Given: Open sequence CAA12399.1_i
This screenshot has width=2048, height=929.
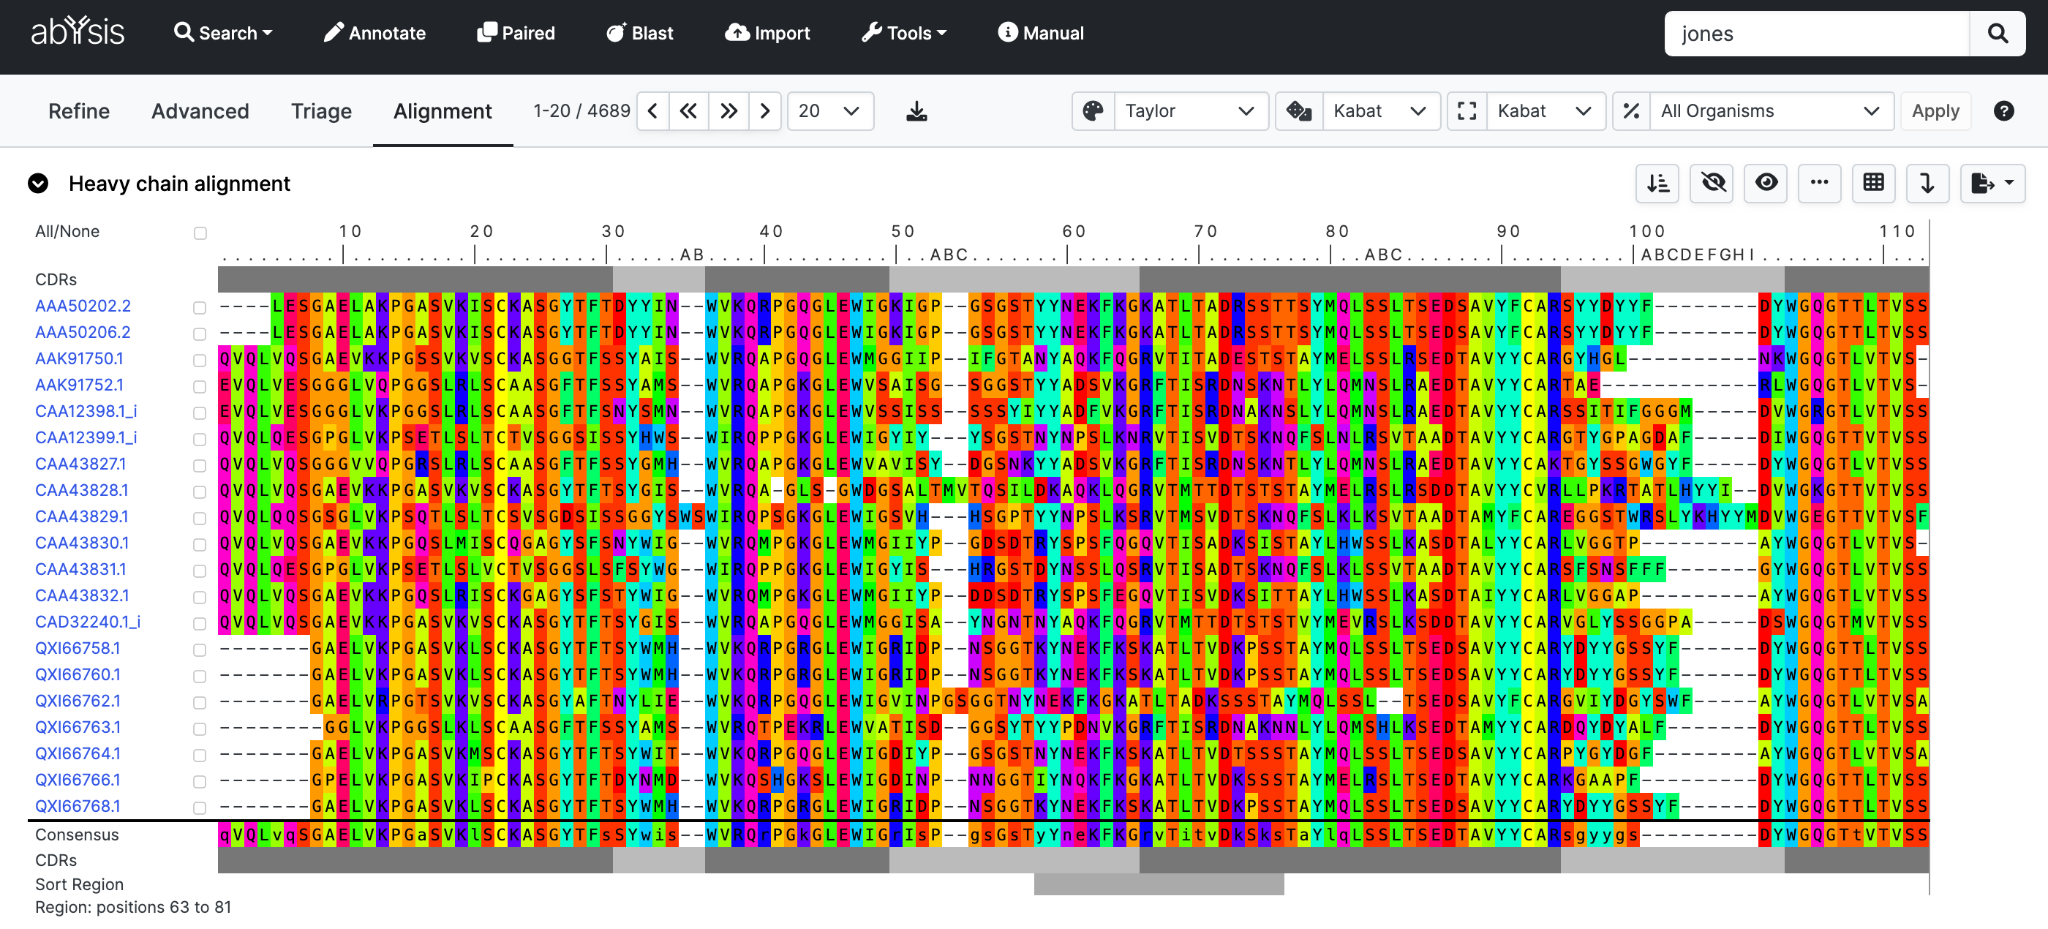Looking at the screenshot, I should pos(86,437).
